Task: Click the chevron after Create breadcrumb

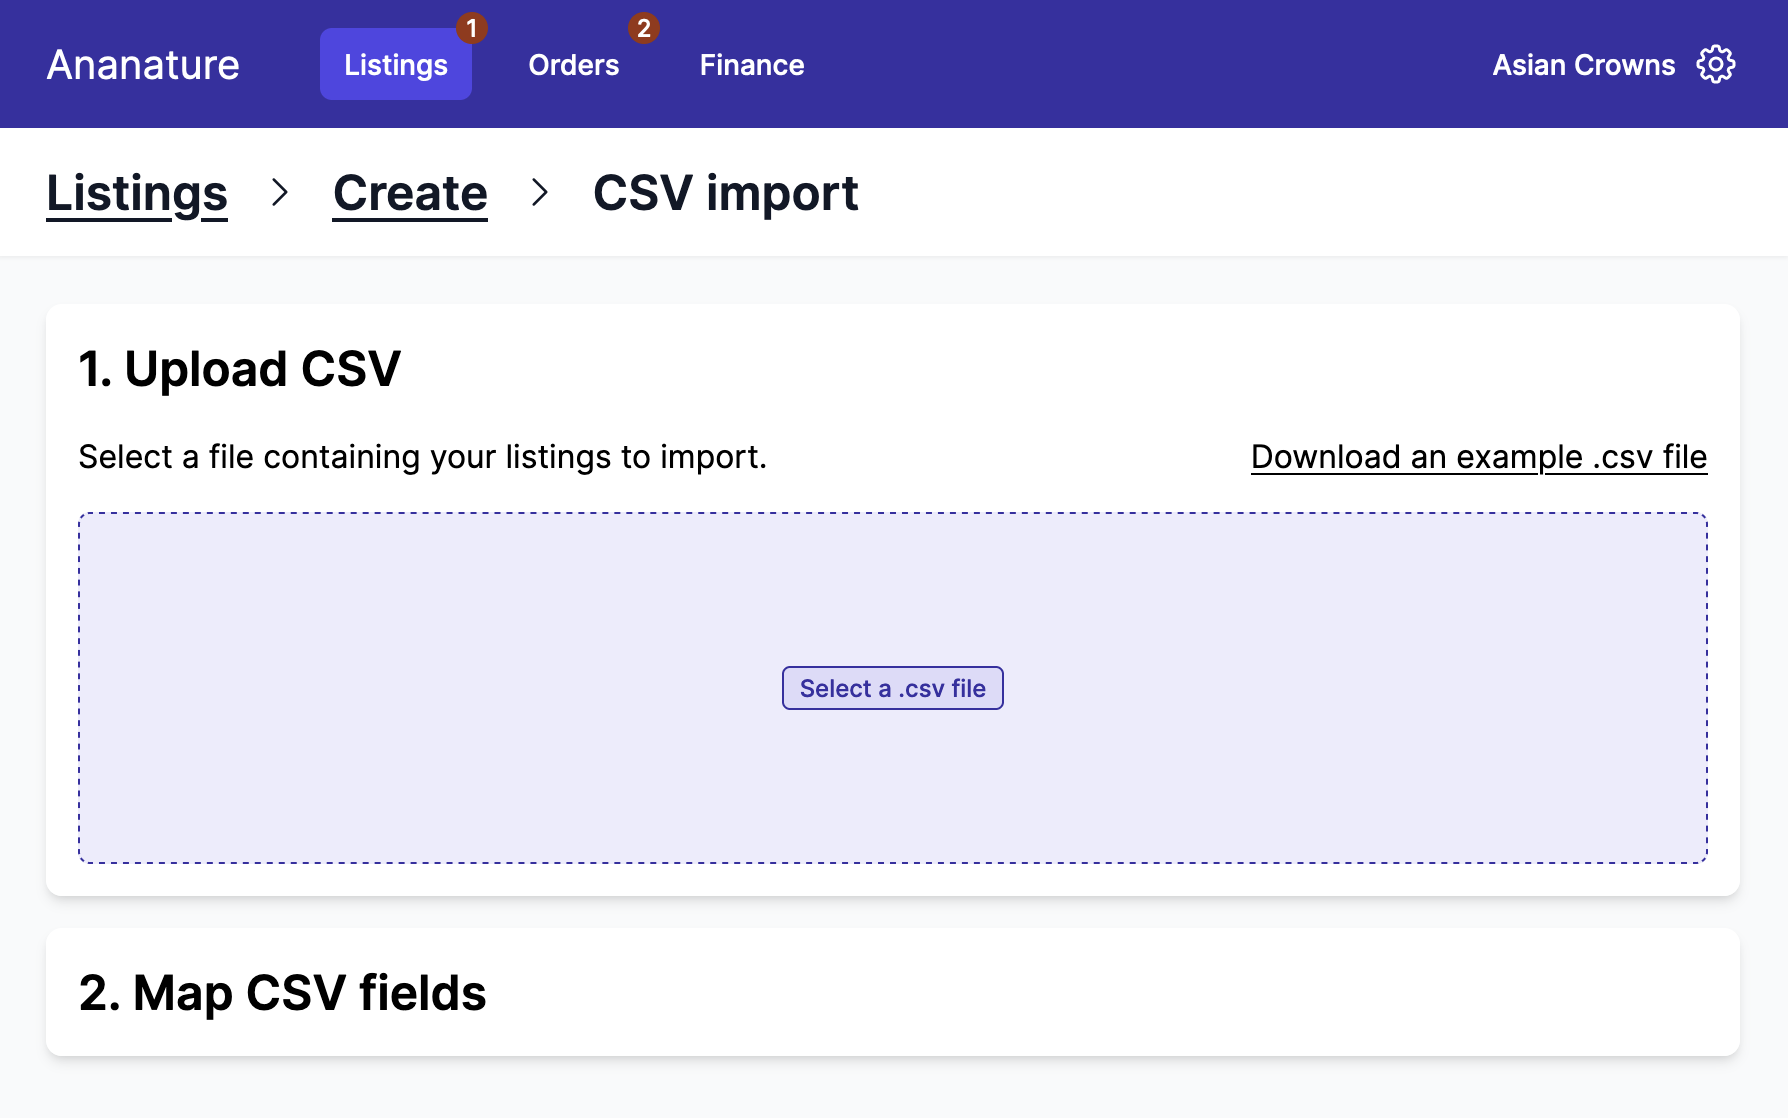Action: pos(541,192)
